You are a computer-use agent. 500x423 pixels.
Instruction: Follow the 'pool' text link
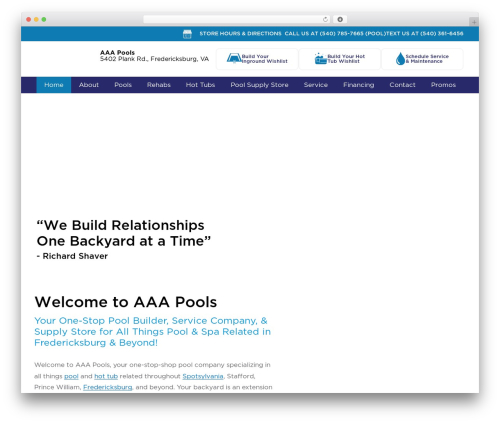71,376
